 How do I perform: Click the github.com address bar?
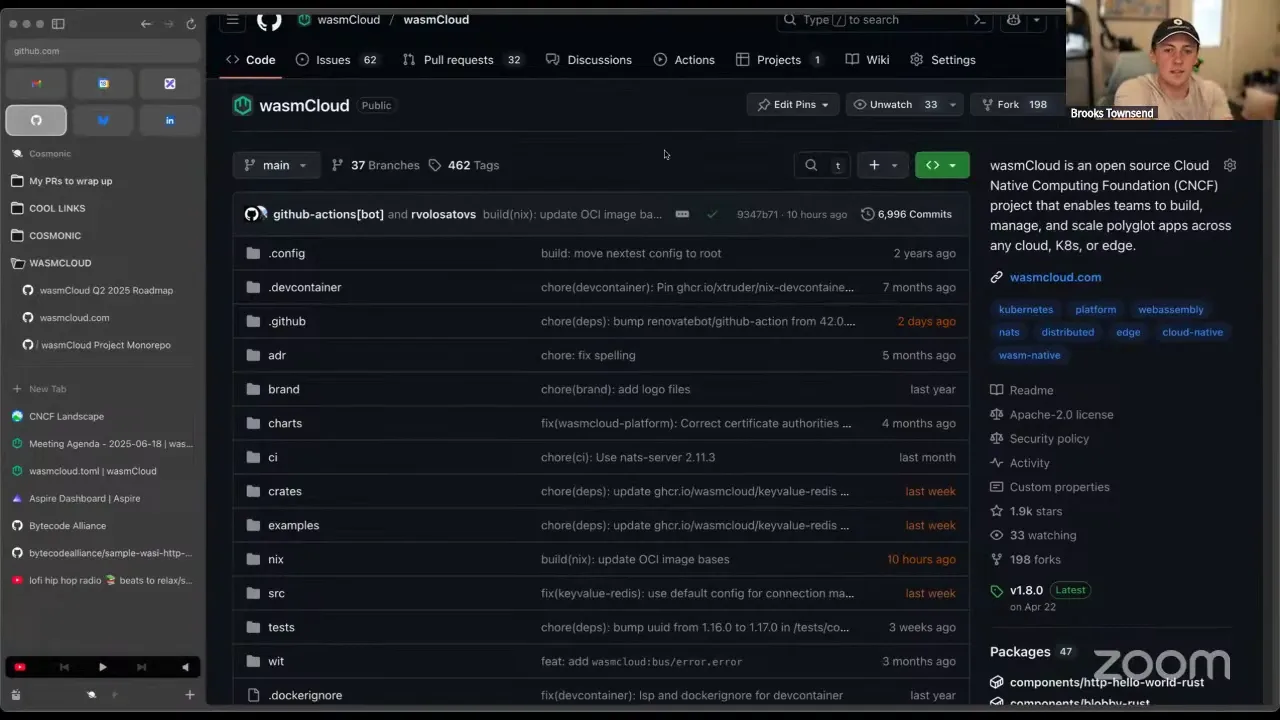[x=103, y=51]
